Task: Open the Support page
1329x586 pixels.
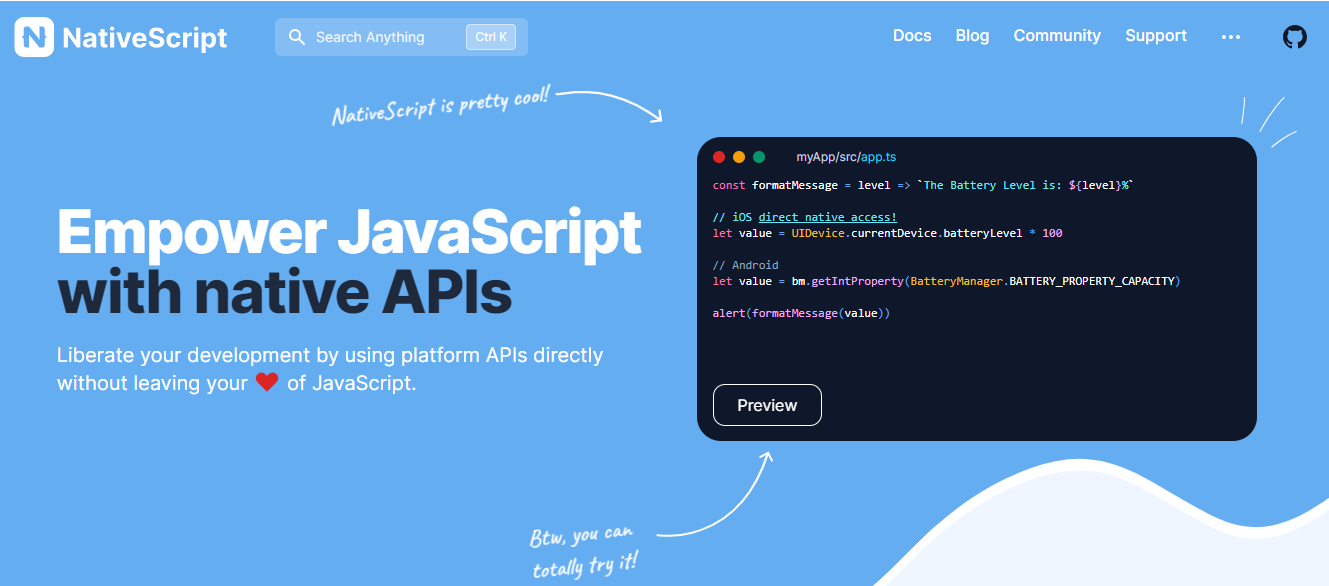Action: pos(1156,36)
